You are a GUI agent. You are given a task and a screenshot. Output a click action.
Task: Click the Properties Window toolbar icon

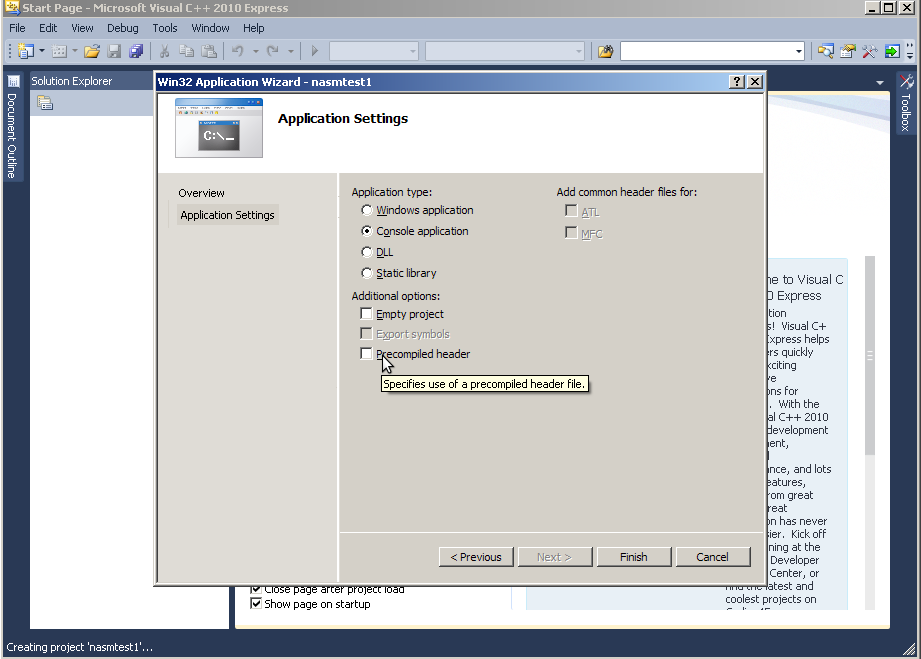click(x=848, y=51)
